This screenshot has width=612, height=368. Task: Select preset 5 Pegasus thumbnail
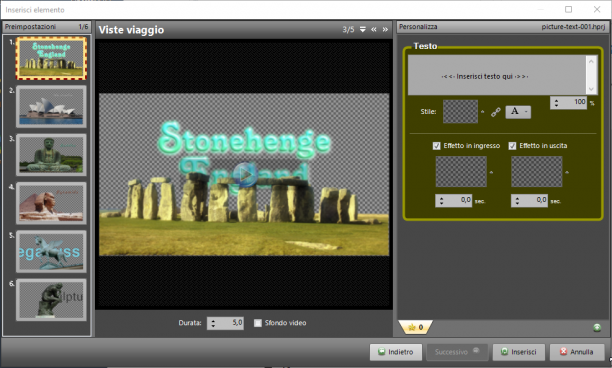(51, 252)
